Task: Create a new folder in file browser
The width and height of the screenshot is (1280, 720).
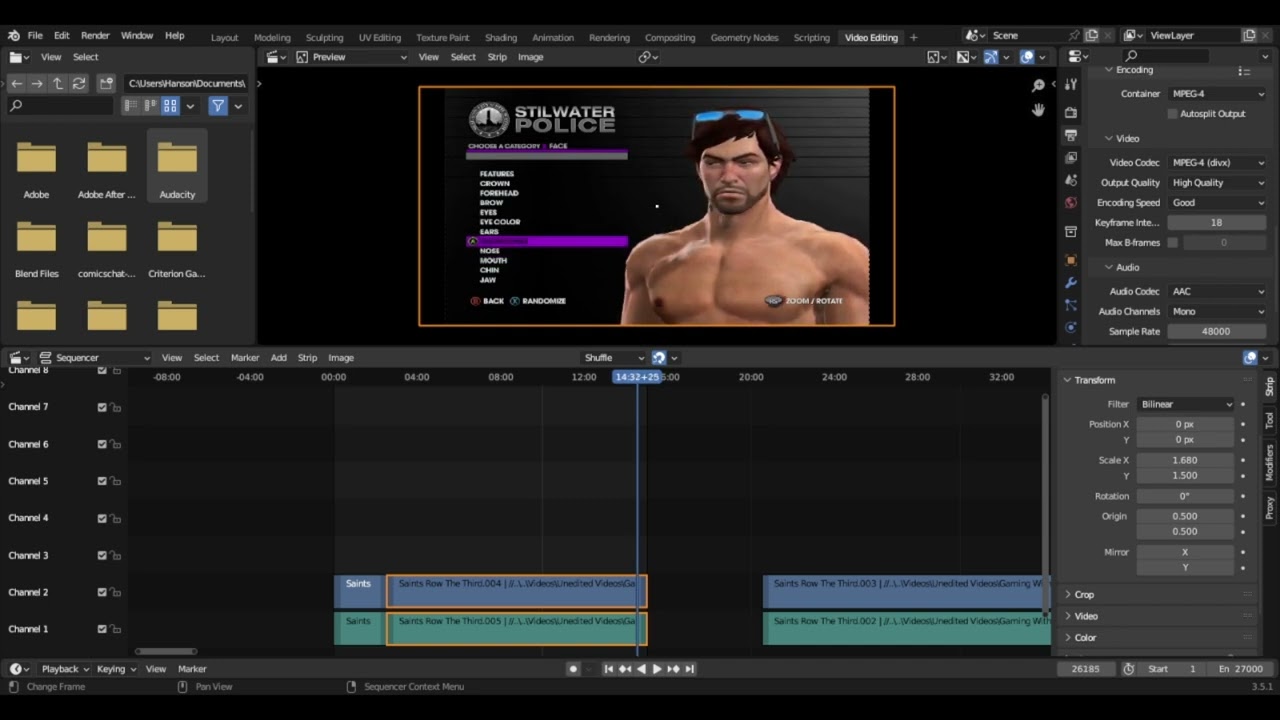Action: [x=105, y=84]
